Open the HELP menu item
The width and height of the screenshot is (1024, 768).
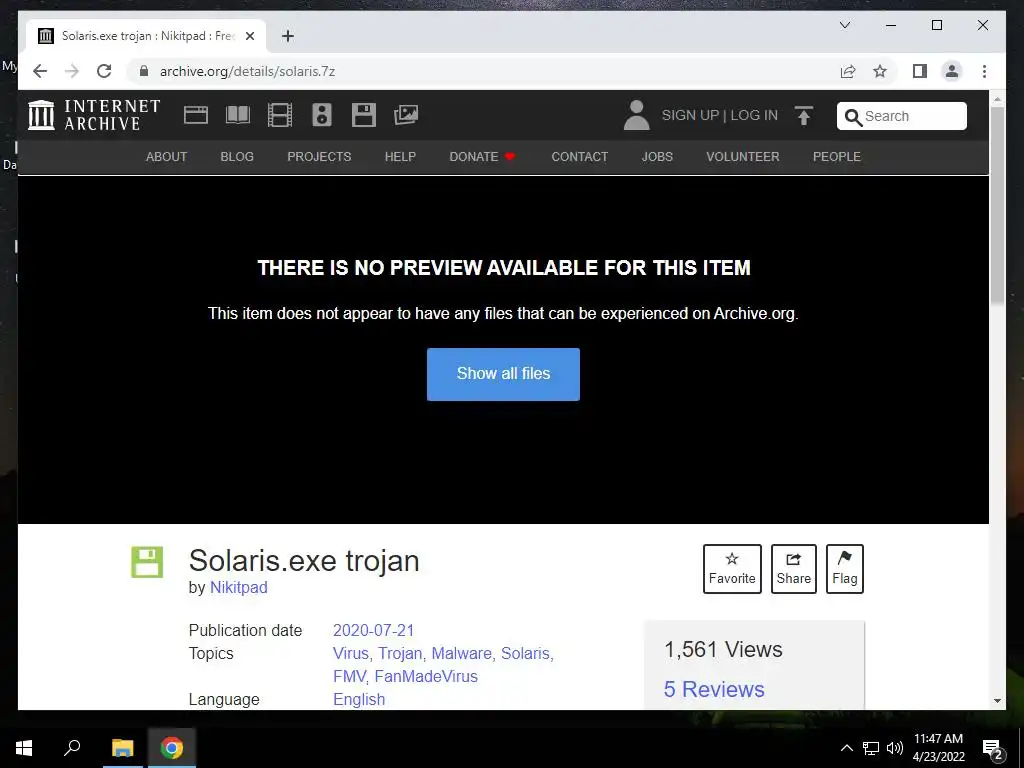(400, 157)
